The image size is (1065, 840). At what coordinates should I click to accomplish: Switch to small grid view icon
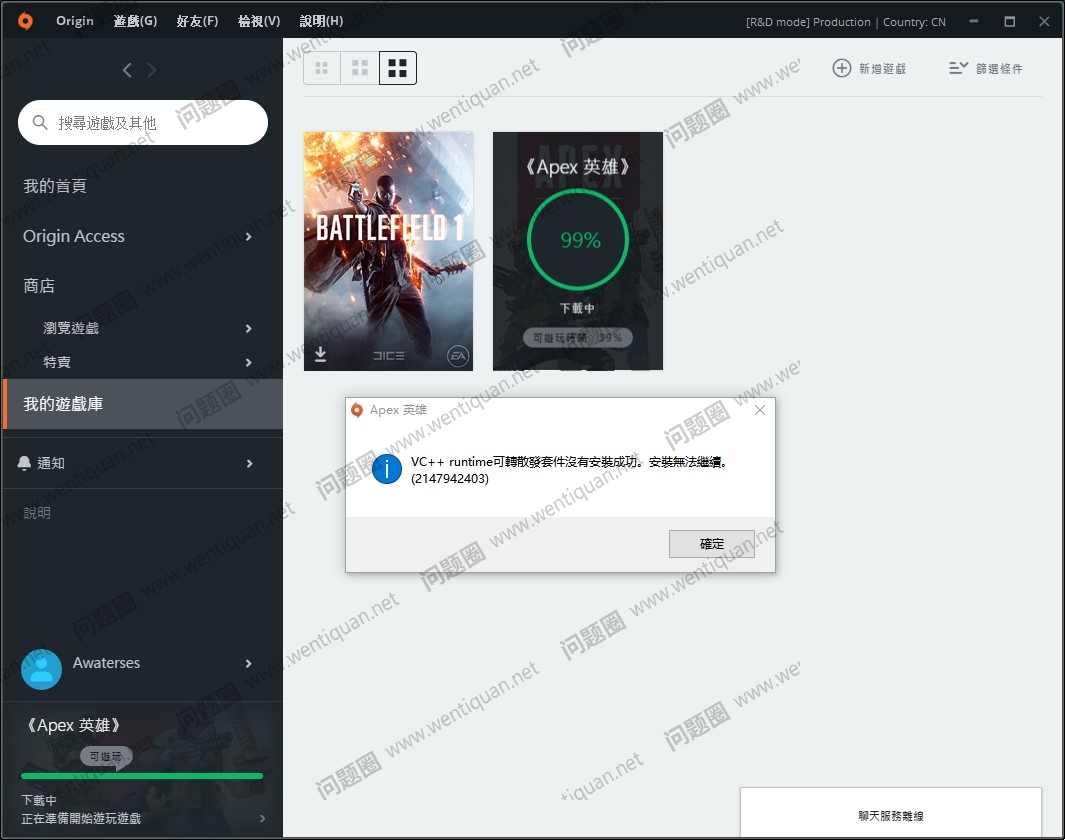322,68
